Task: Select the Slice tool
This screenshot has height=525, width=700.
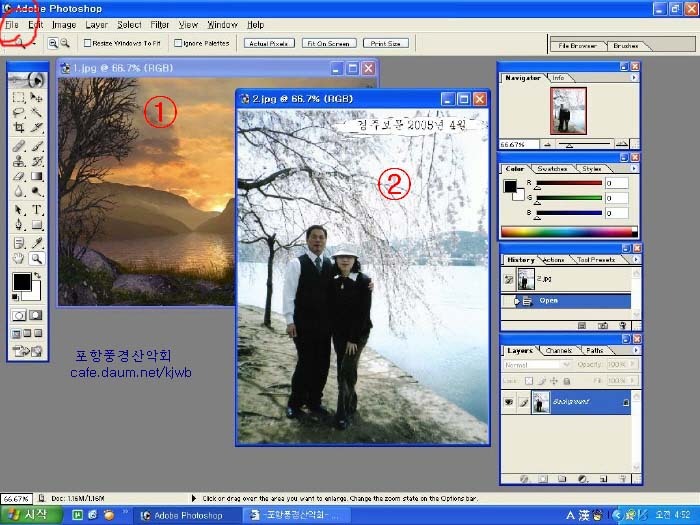Action: pyautogui.click(x=37, y=128)
